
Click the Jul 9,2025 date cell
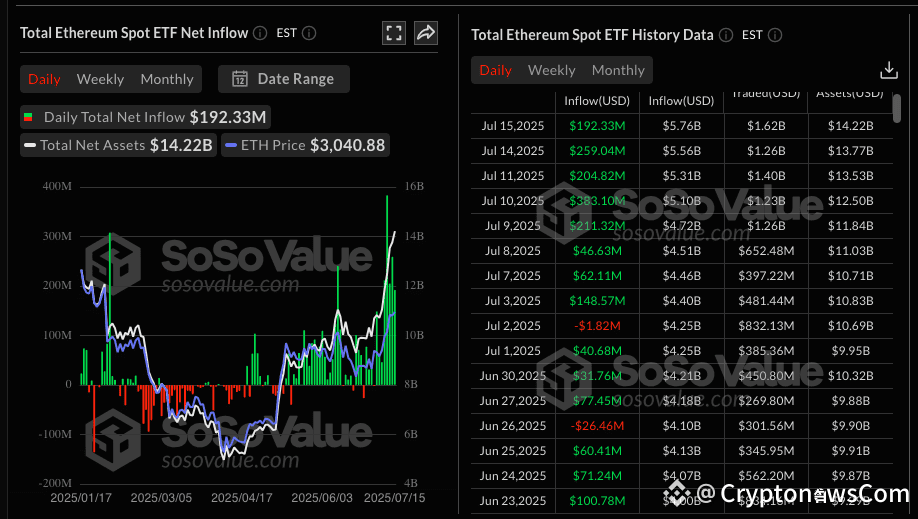point(513,226)
